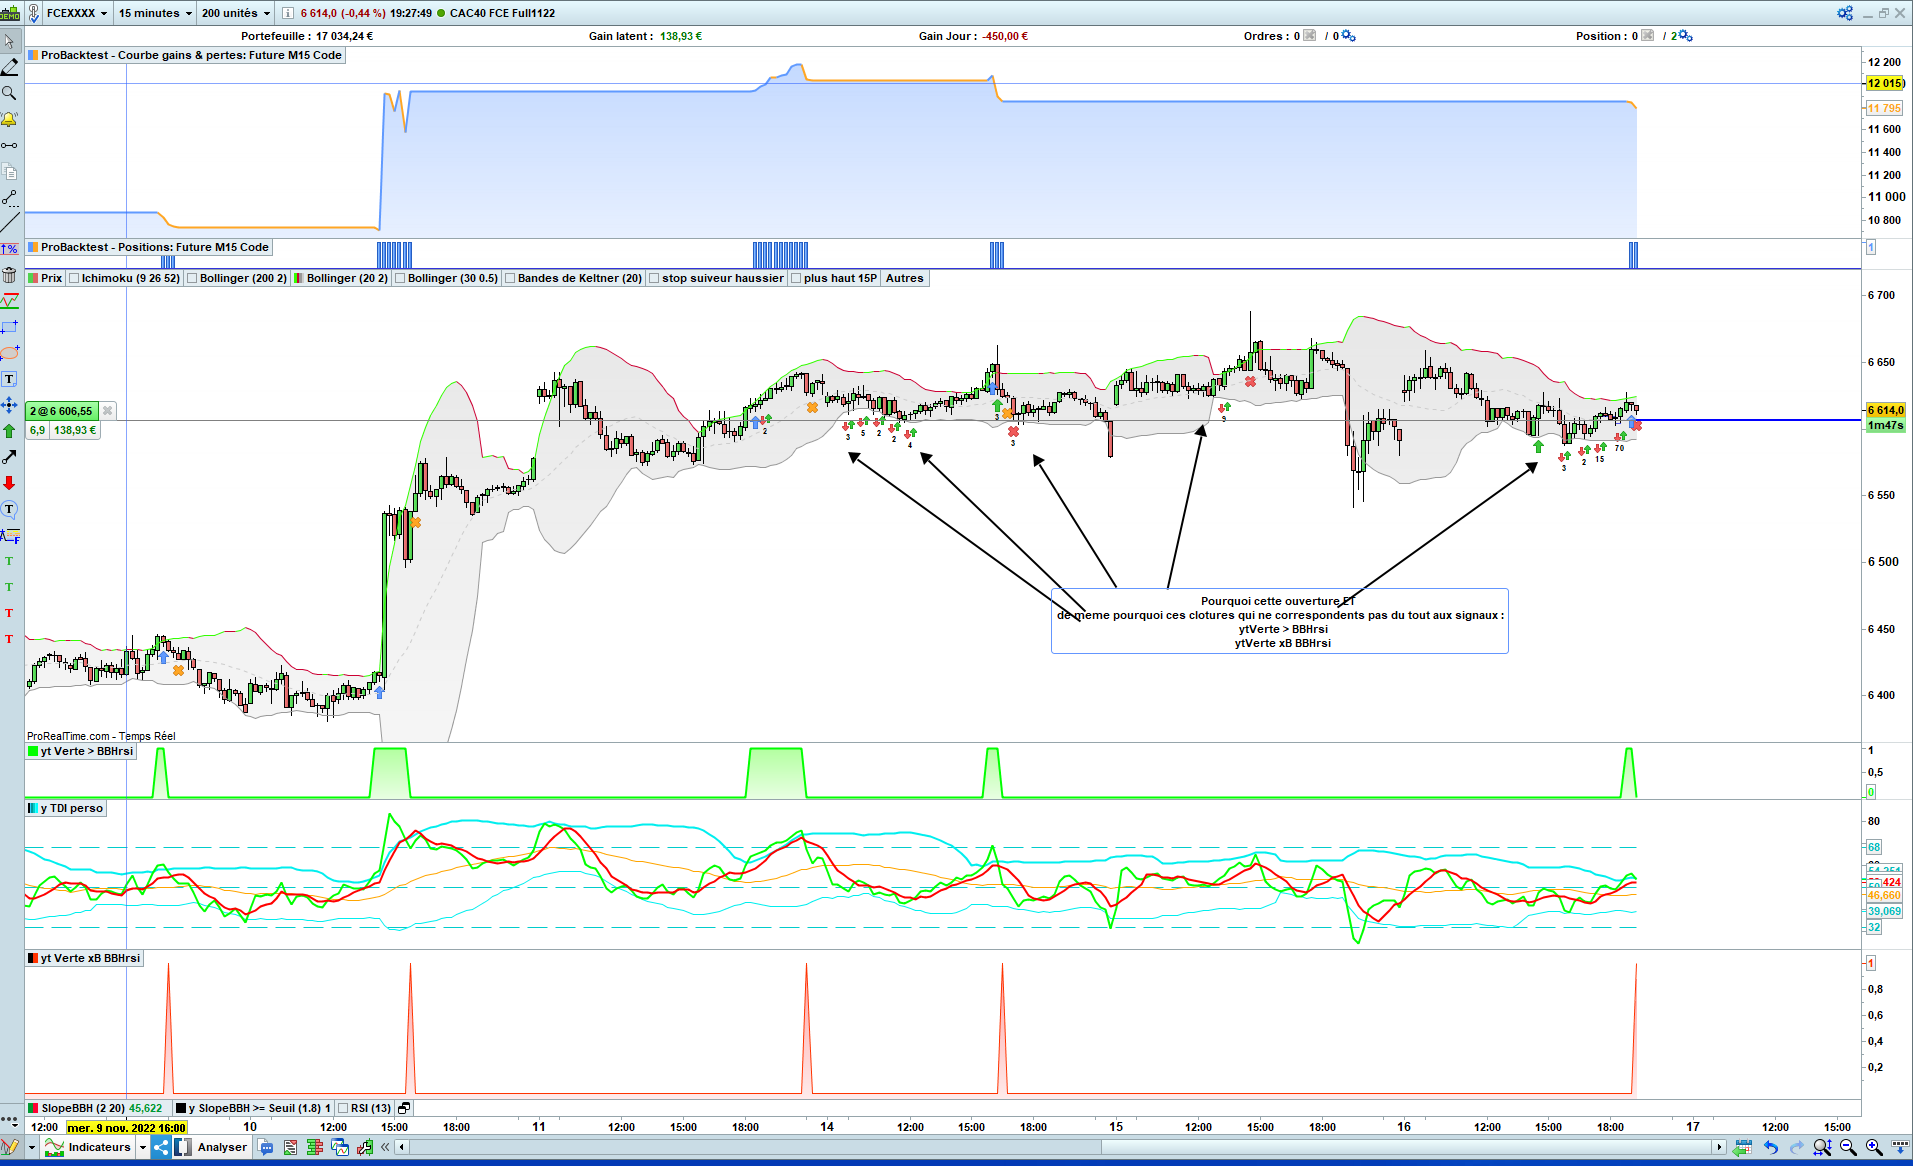Tick the RSI (13) checkbox
Screen dimensions: 1913x1166
343,1108
